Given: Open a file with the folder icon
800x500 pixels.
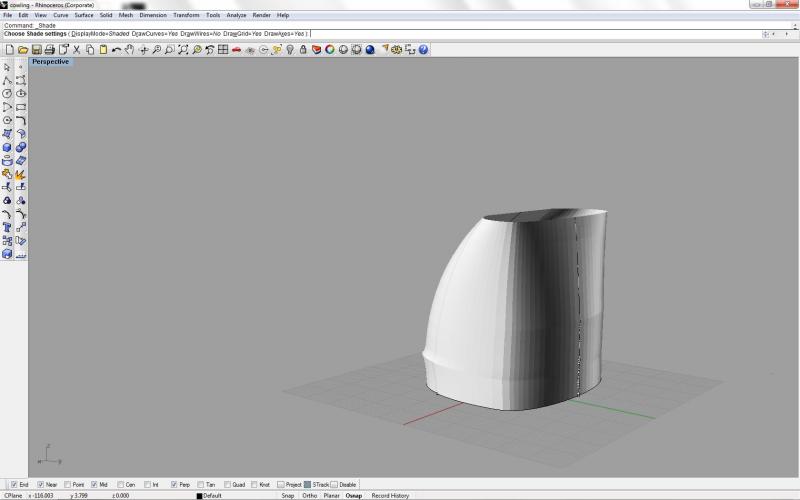Looking at the screenshot, I should click(22, 49).
